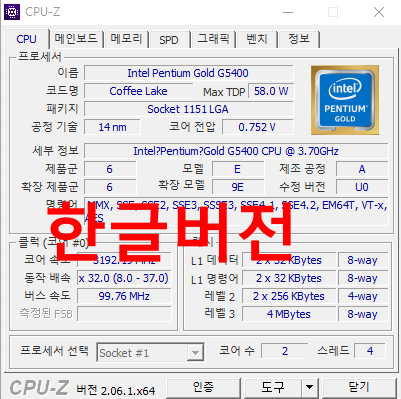
Task: Click the Coffee Lake code name value
Action: (138, 91)
